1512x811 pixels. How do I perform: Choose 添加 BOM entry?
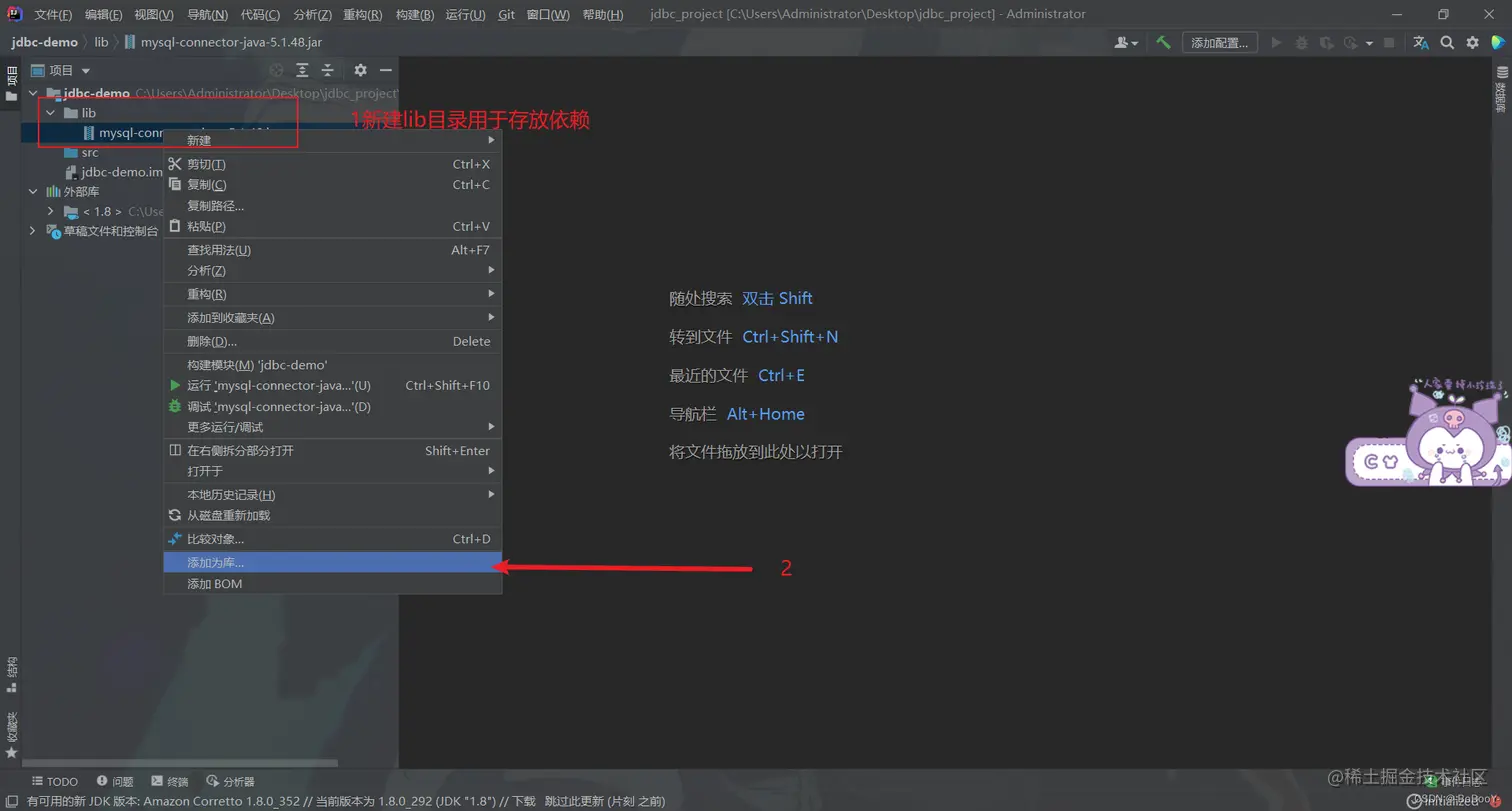click(332, 583)
